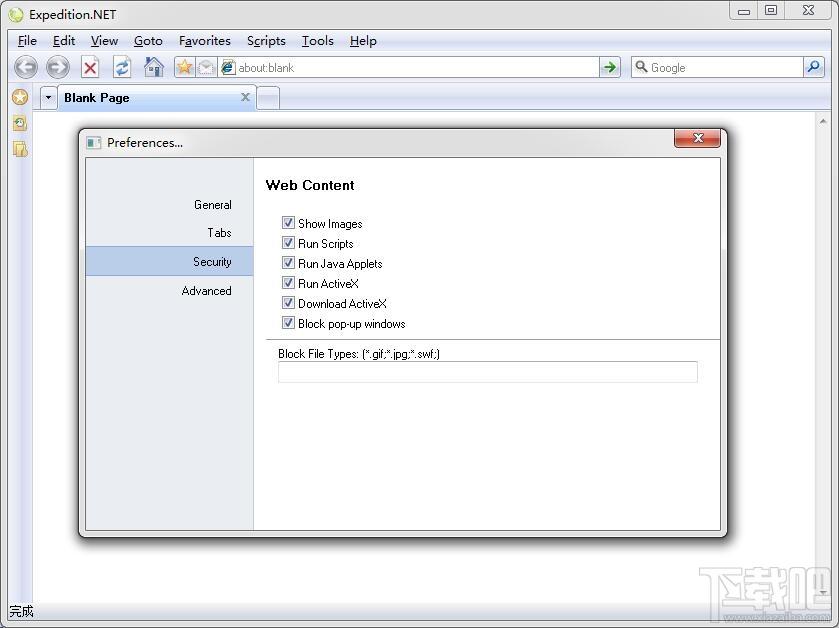Toggle Block pop-up windows checkbox

(x=288, y=323)
